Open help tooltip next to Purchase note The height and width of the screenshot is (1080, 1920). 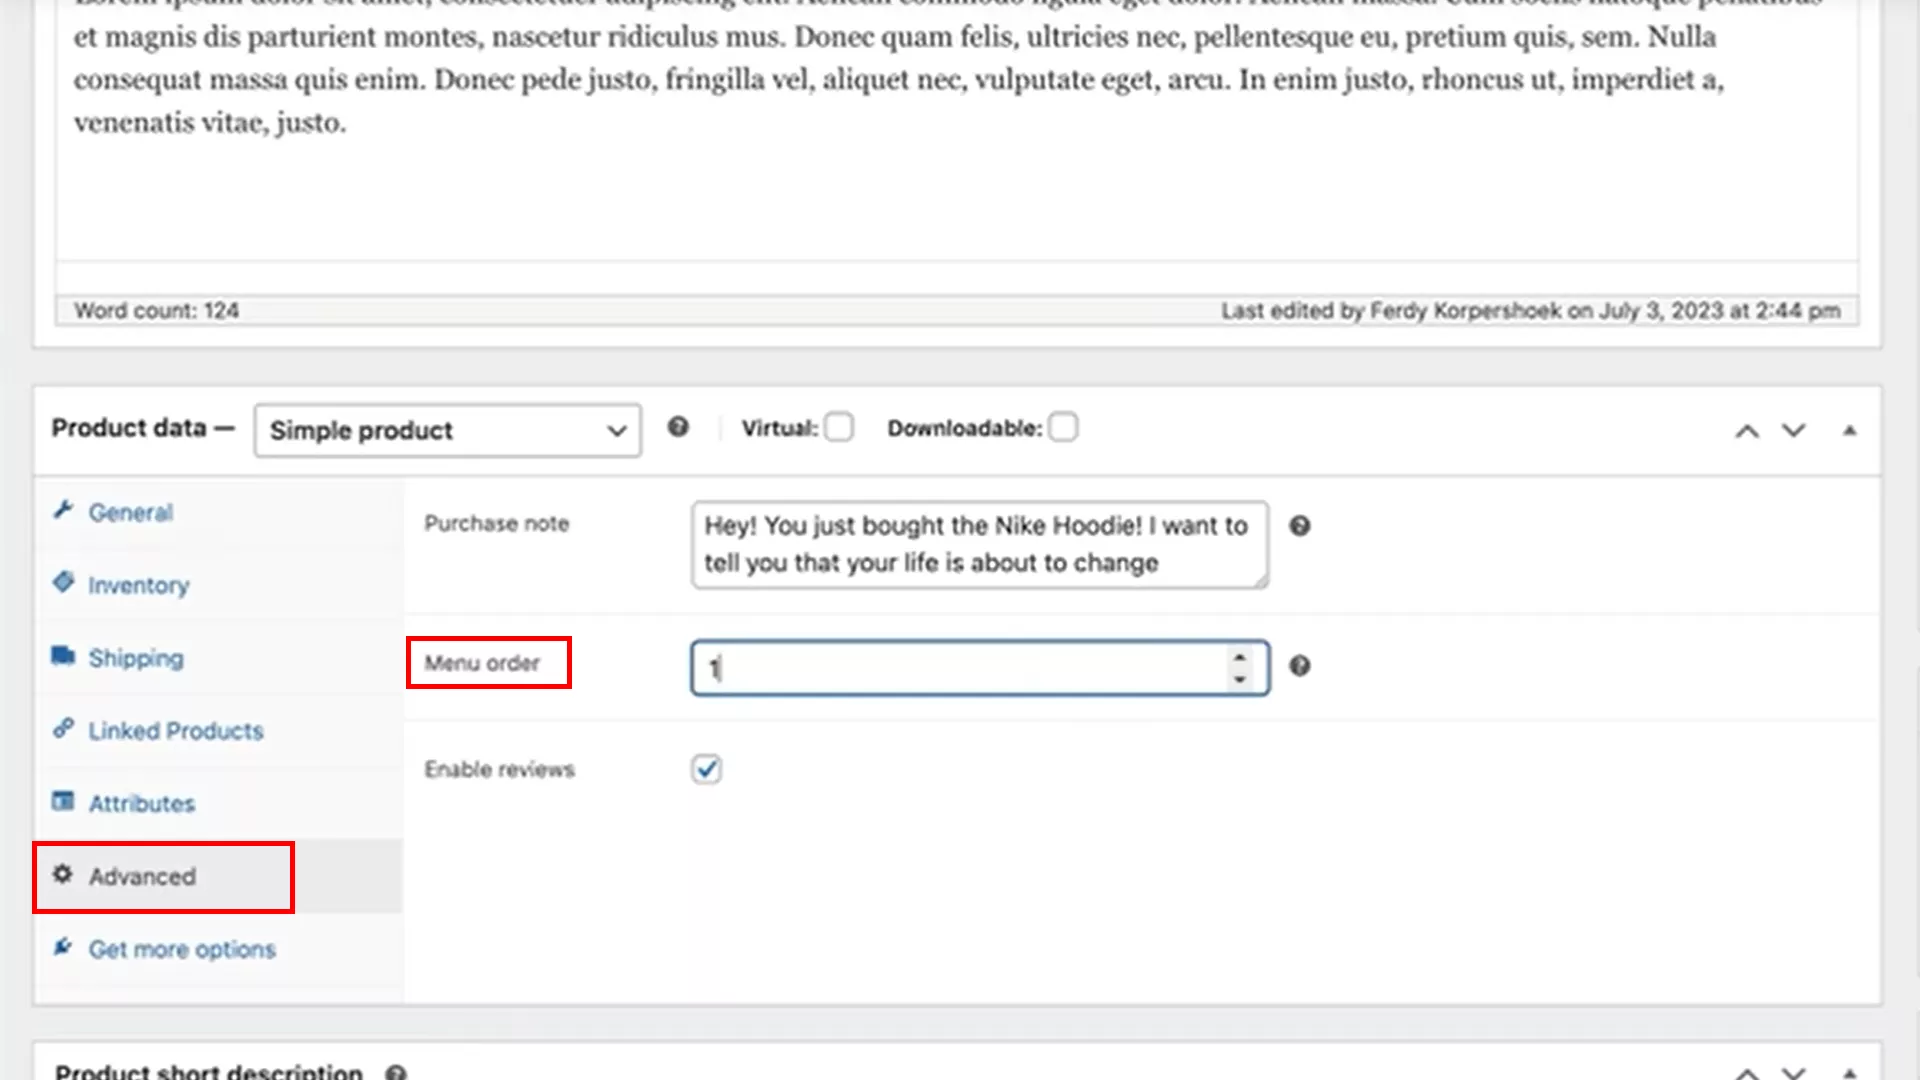pos(1299,525)
